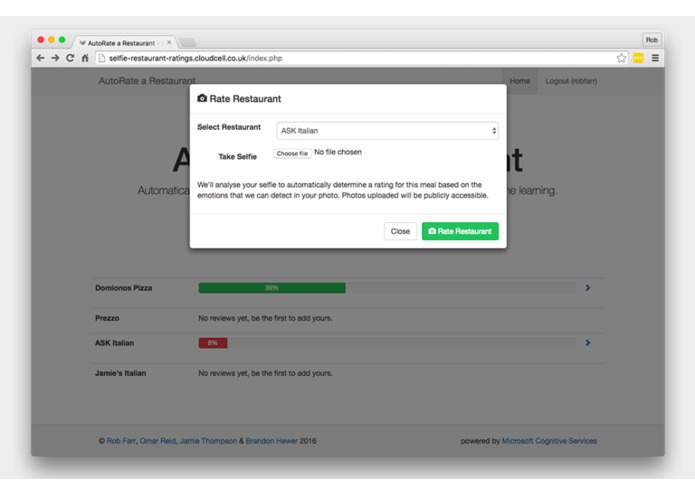Click Logout (robfarr) in navbar
695x494 pixels.
571,81
